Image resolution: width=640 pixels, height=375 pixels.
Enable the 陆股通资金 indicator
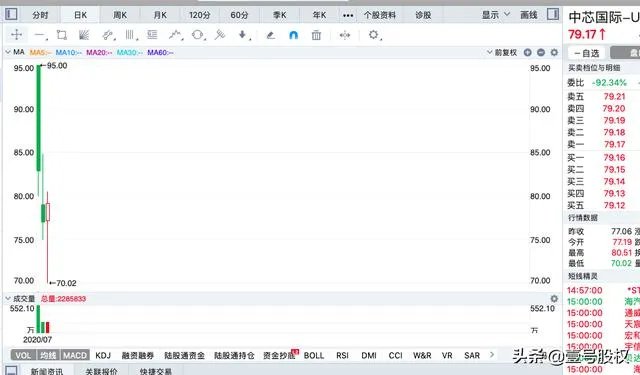click(x=184, y=355)
